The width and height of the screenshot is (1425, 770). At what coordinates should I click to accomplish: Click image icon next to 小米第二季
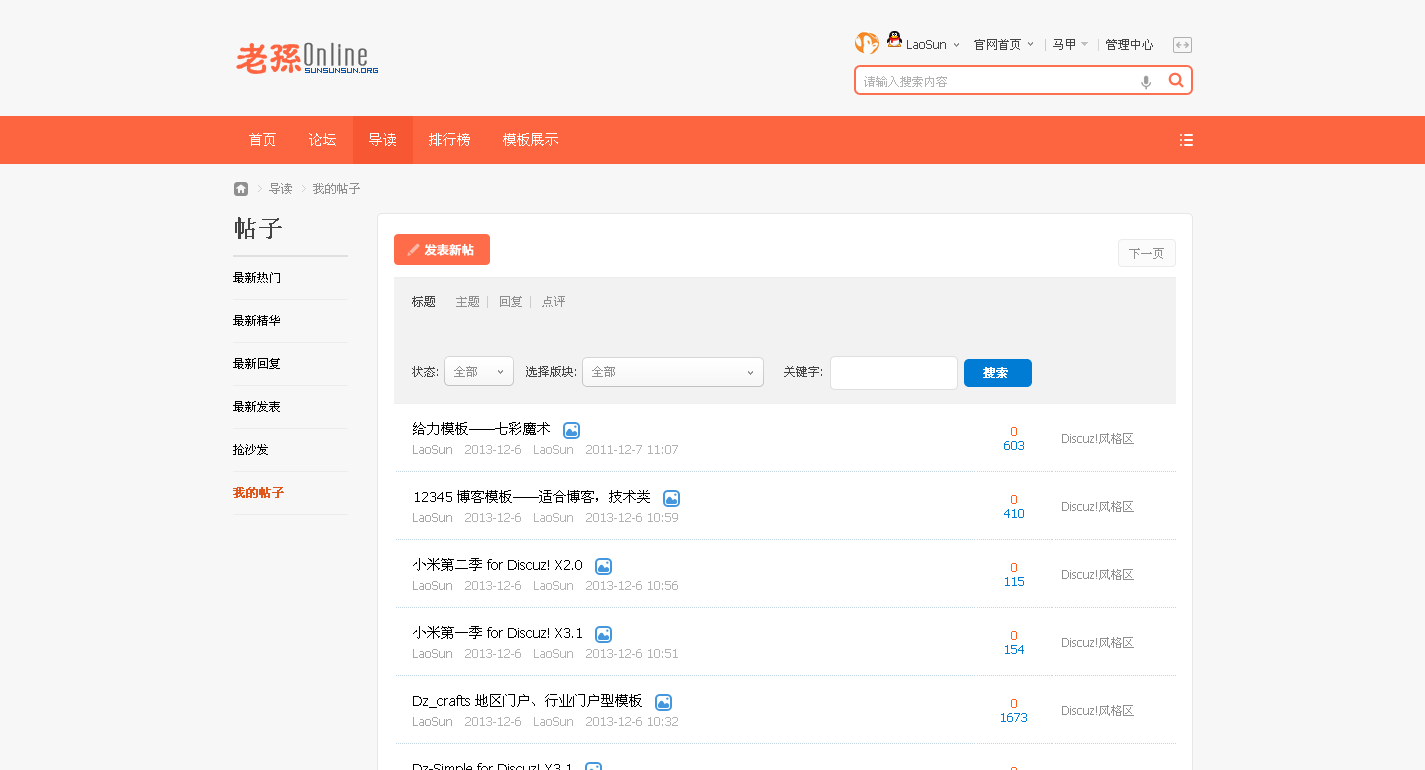click(603, 566)
